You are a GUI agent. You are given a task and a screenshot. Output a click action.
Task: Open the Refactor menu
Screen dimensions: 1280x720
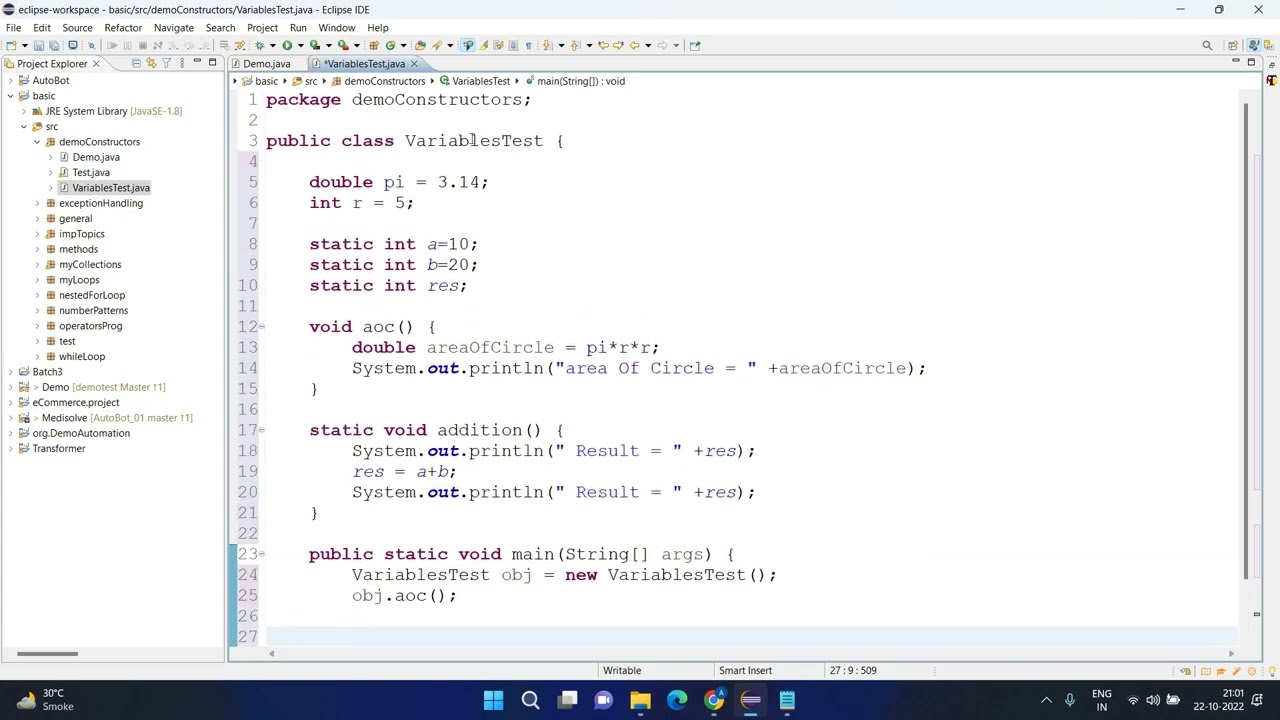pos(123,28)
